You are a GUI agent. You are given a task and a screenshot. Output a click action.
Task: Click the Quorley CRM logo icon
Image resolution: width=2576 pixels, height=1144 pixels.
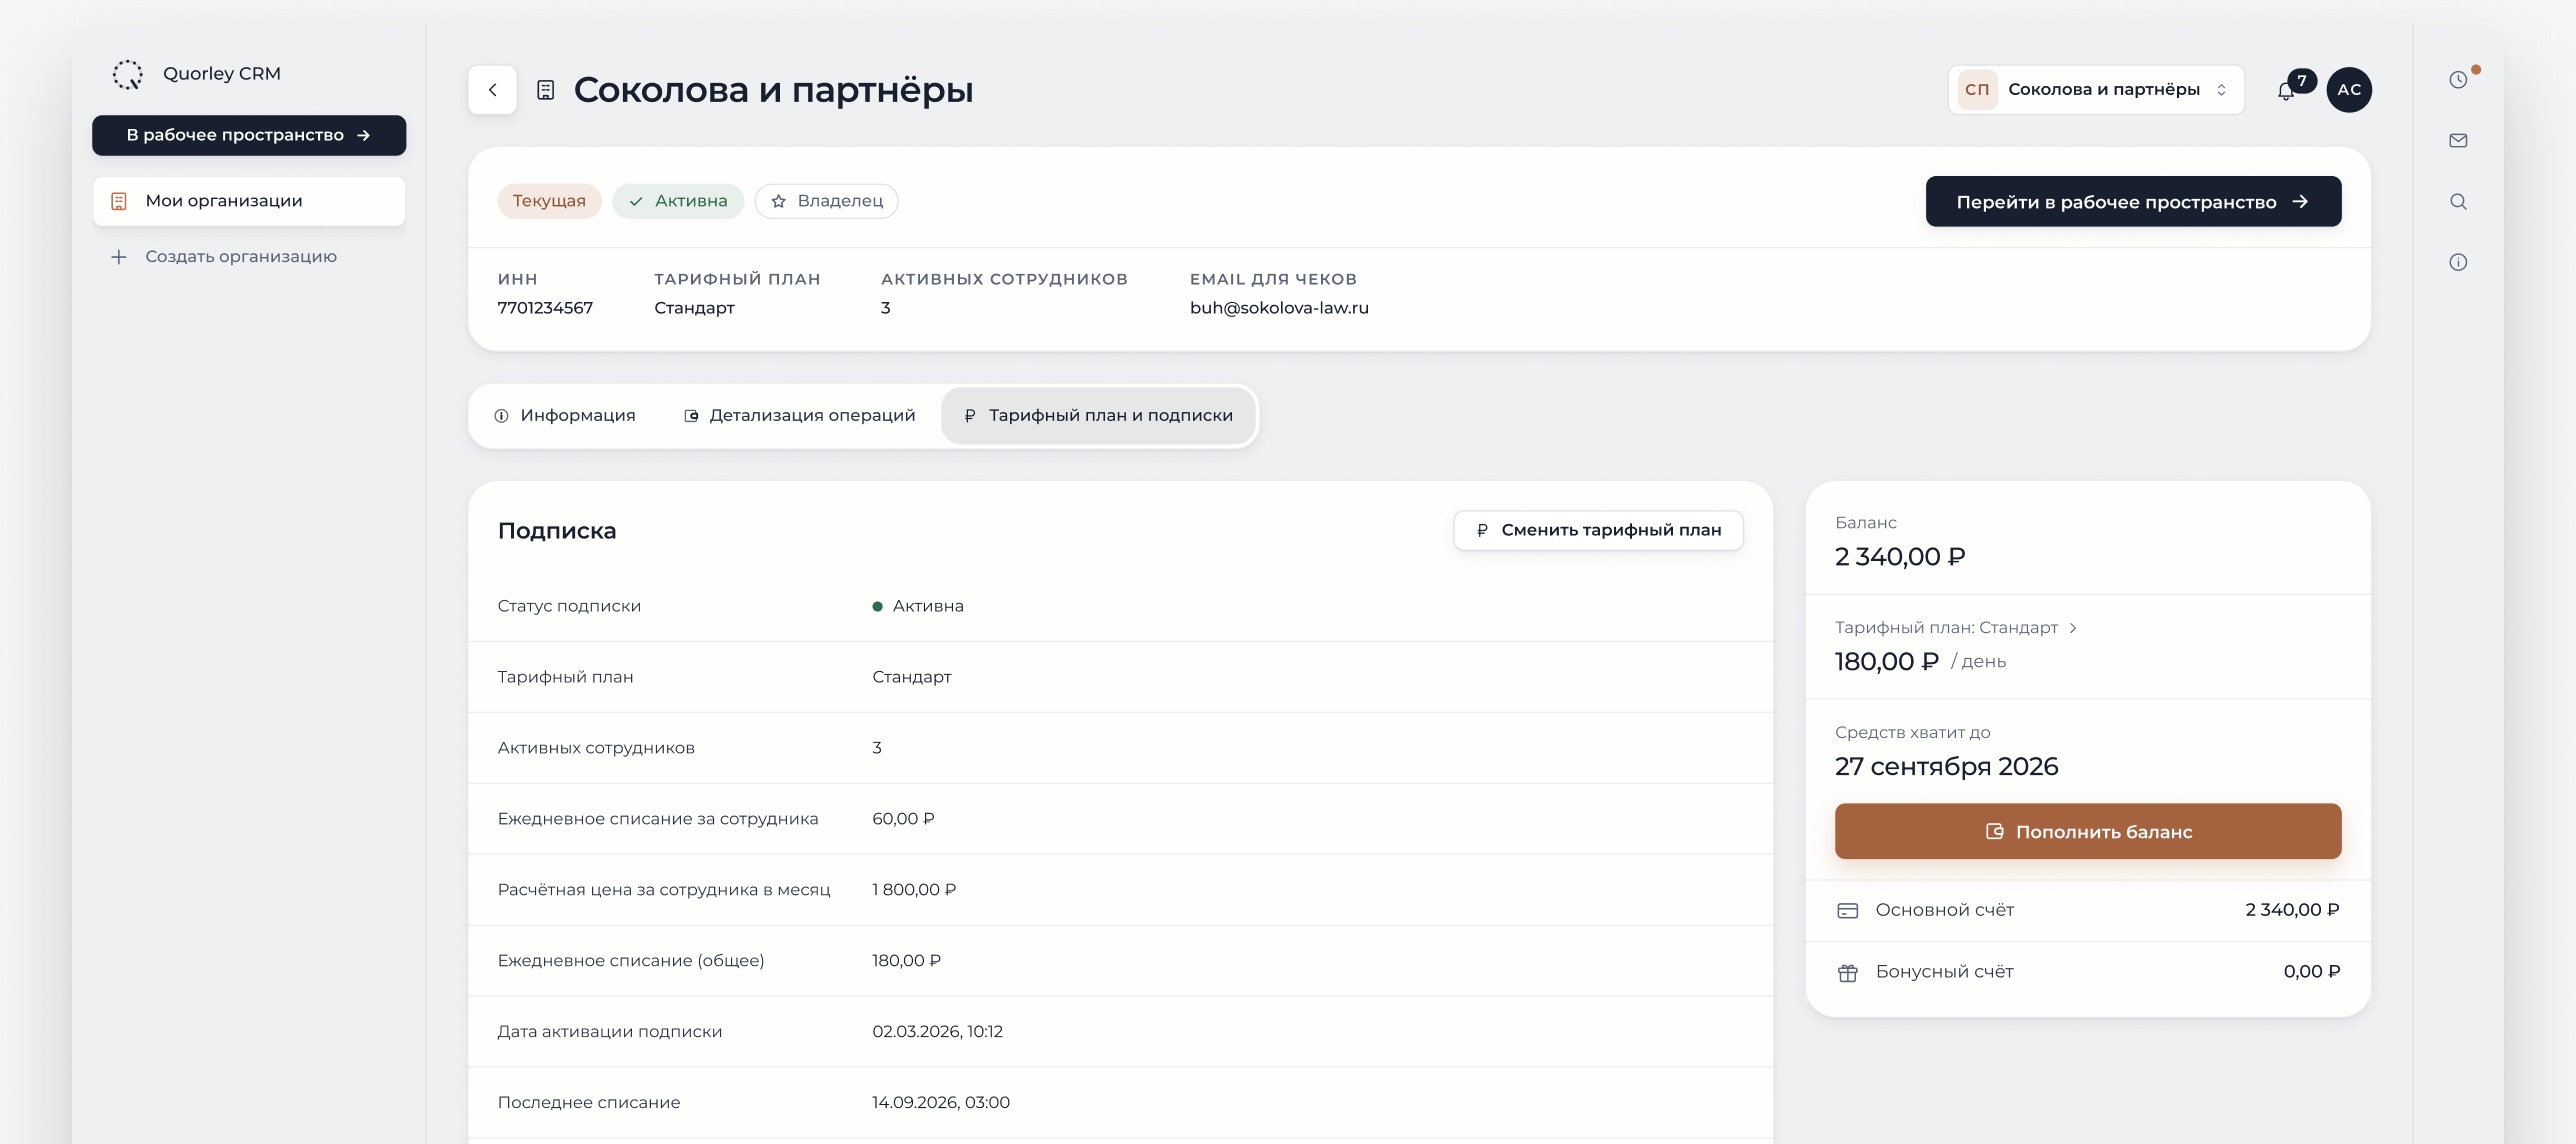pyautogui.click(x=128, y=74)
